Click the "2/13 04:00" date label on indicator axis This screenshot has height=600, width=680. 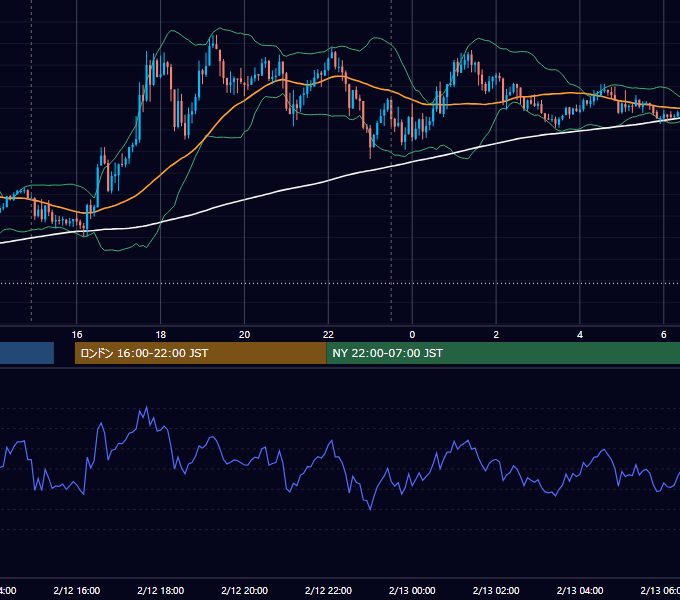coord(580,590)
